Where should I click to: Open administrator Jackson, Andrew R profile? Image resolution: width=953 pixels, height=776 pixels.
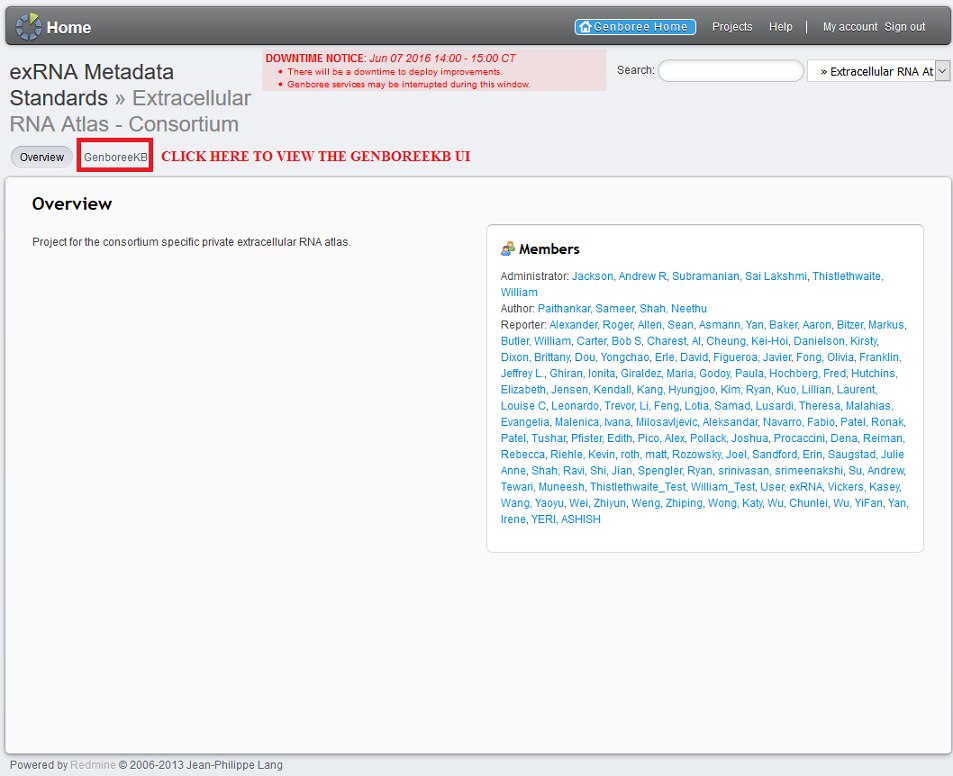pyautogui.click(x=619, y=276)
